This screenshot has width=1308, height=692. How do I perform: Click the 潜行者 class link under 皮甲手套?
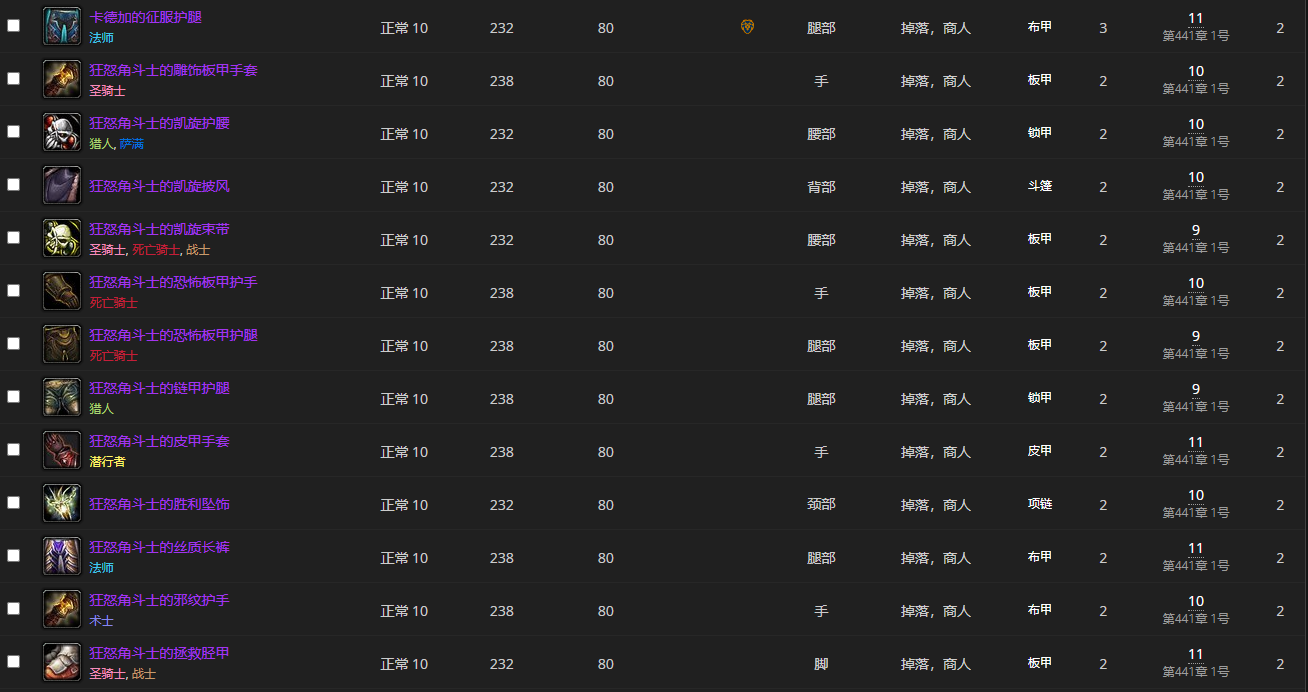point(107,462)
